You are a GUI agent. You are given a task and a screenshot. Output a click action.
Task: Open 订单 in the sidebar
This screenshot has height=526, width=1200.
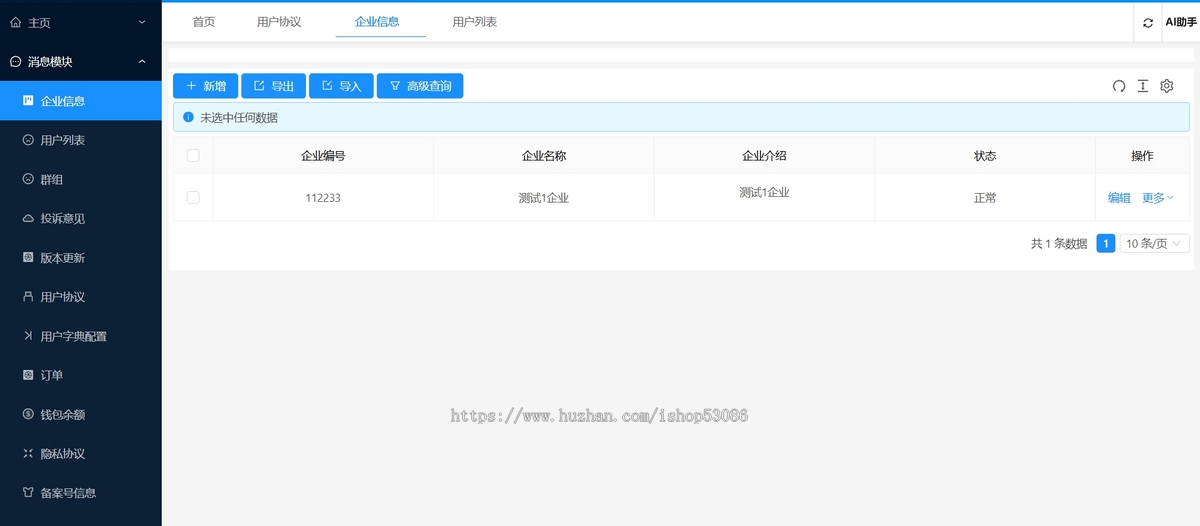pyautogui.click(x=81, y=375)
